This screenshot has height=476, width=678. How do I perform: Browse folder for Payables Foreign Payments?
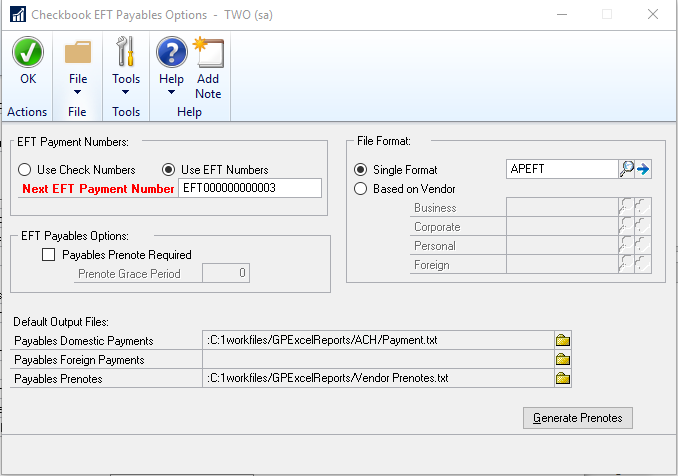coord(563,359)
